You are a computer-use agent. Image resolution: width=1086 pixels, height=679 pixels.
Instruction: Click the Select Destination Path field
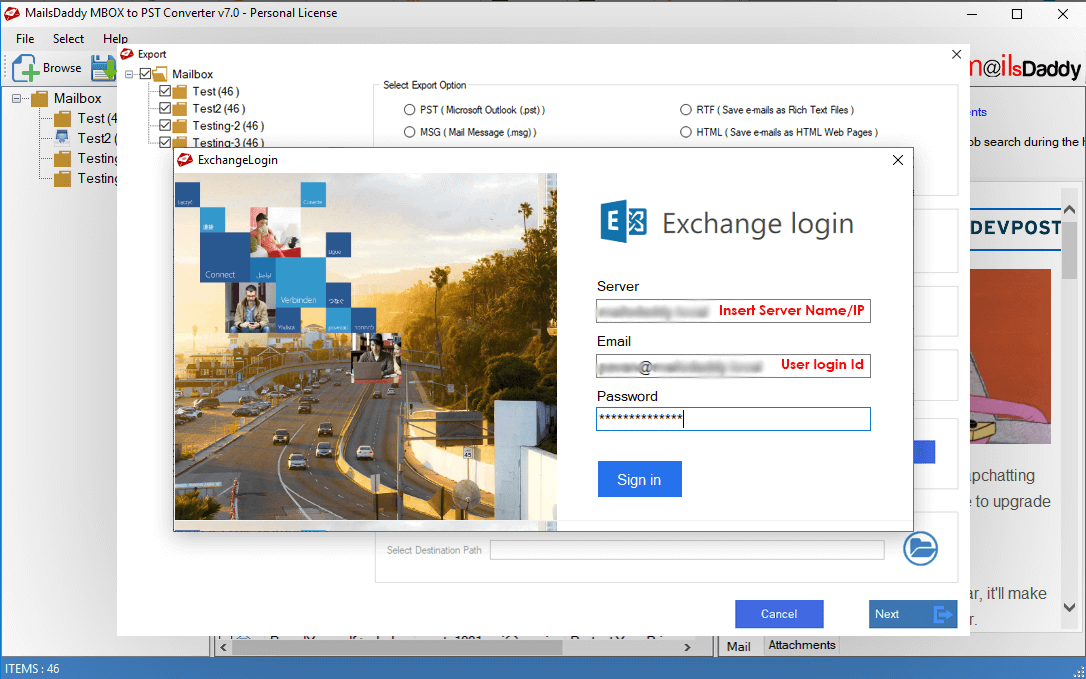[x=687, y=550]
